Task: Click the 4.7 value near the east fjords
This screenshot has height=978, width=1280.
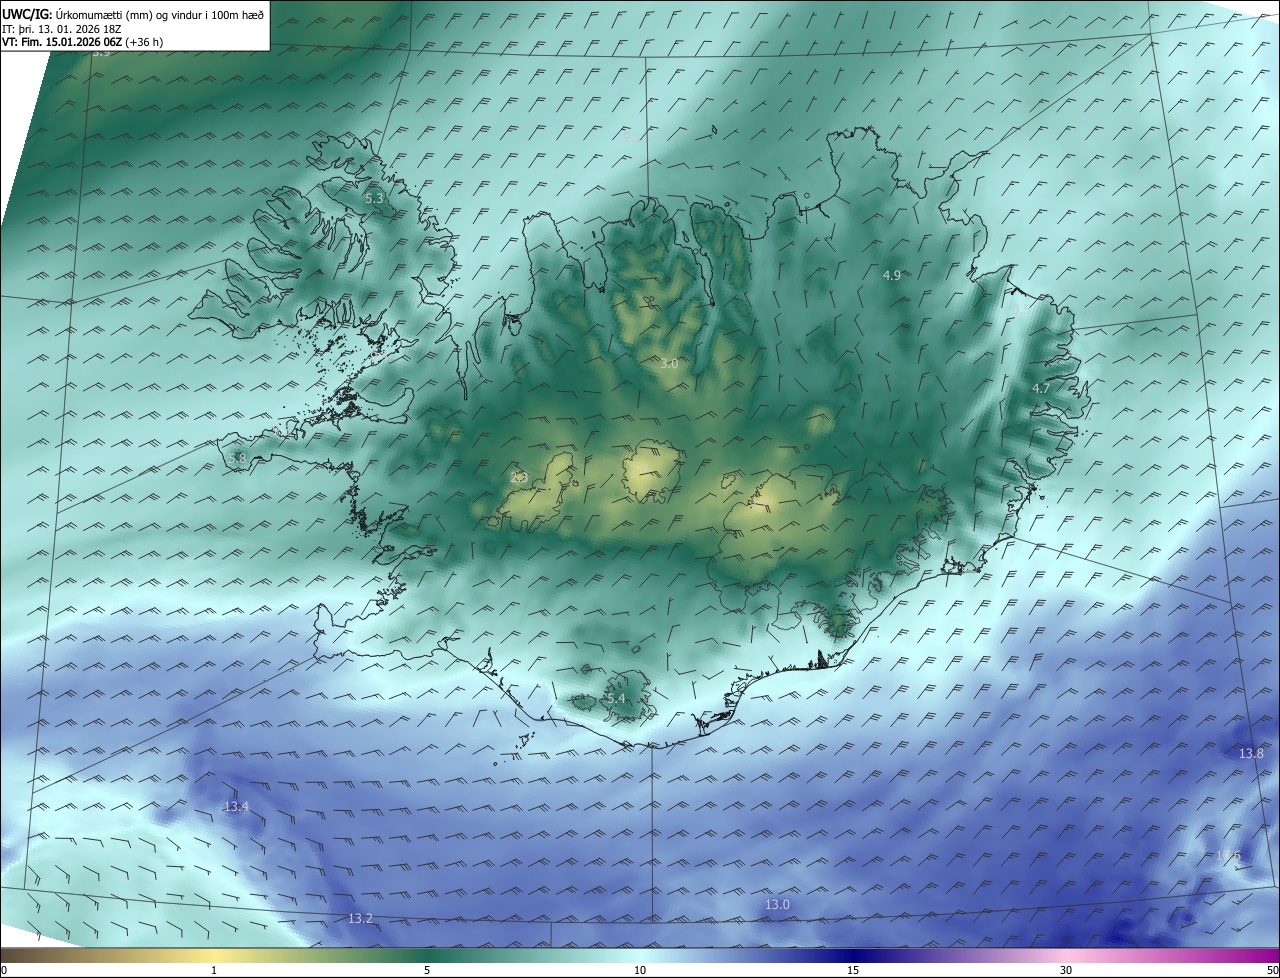Action: (x=1041, y=389)
